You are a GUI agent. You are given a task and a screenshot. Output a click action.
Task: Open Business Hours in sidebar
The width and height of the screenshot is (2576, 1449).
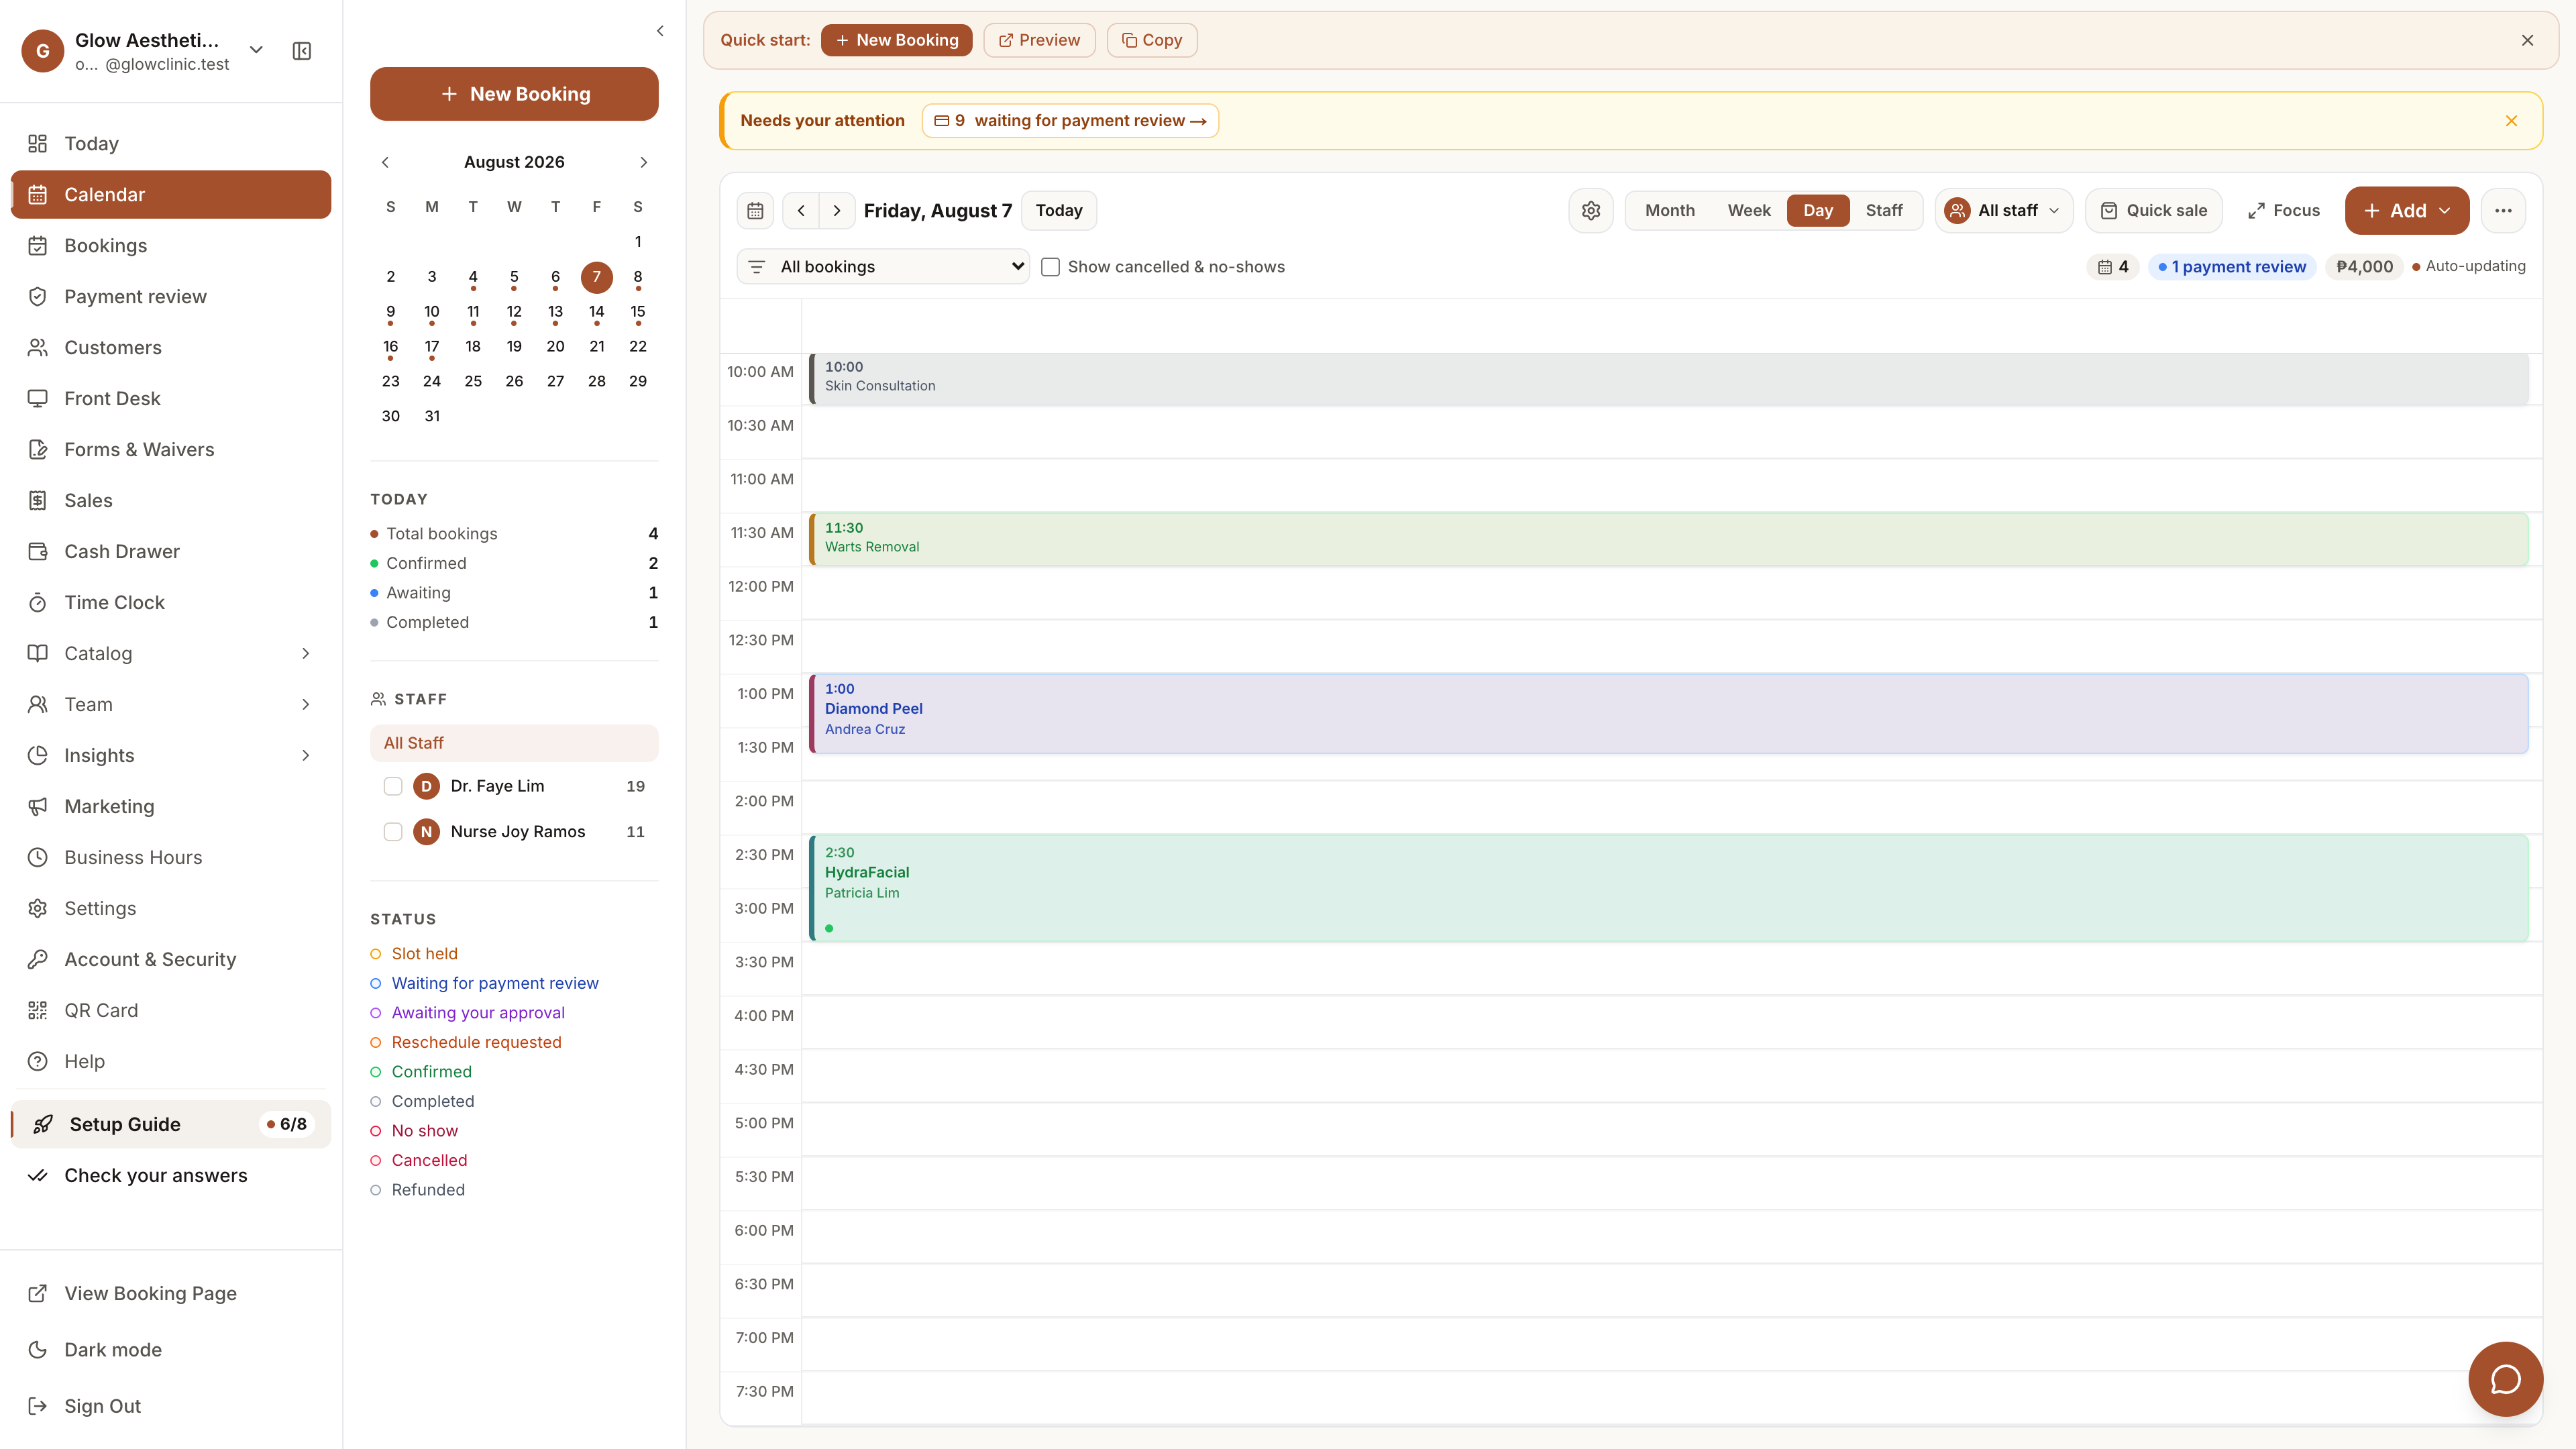pyautogui.click(x=171, y=857)
